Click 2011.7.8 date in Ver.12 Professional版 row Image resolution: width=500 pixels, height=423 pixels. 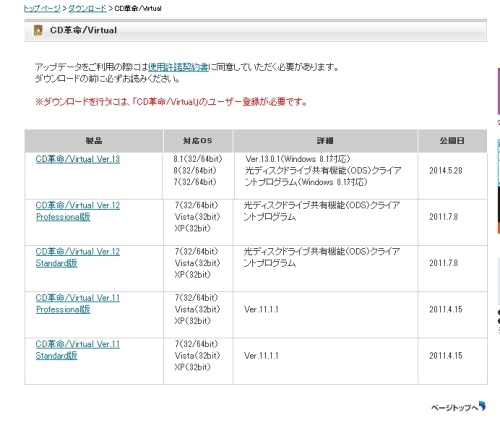[x=444, y=217]
